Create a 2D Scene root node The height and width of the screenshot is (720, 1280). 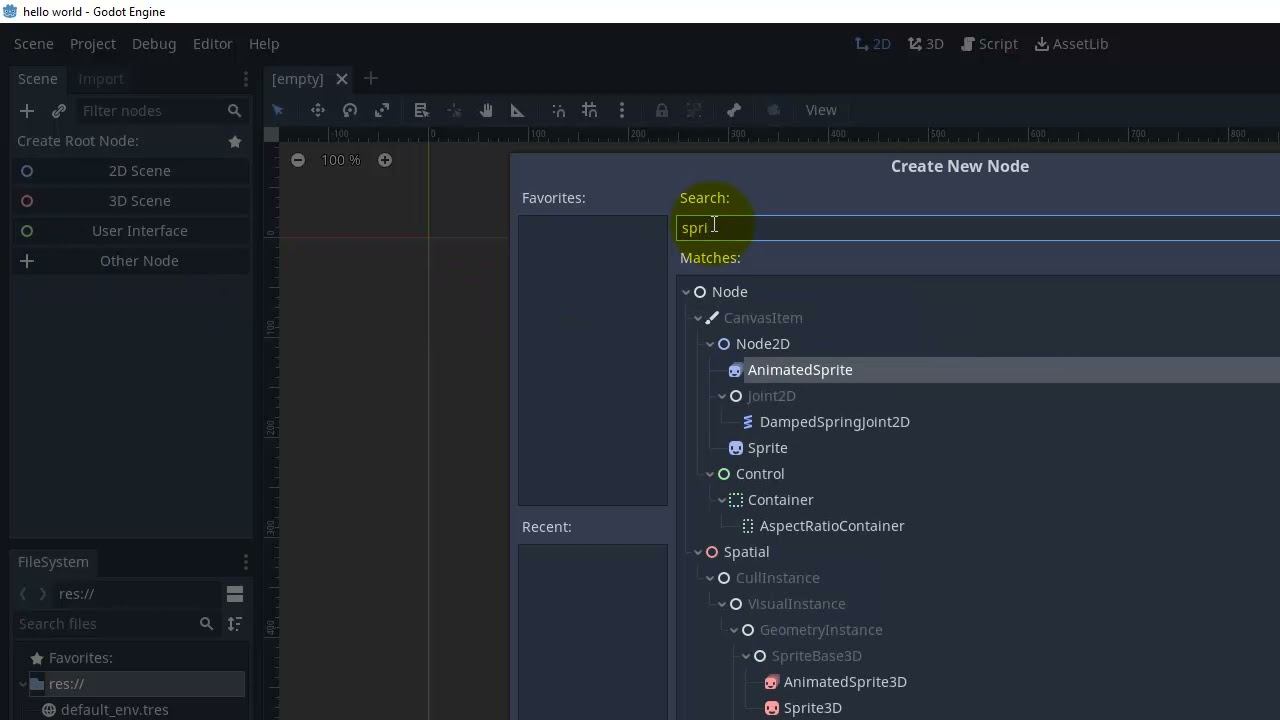[130, 171]
